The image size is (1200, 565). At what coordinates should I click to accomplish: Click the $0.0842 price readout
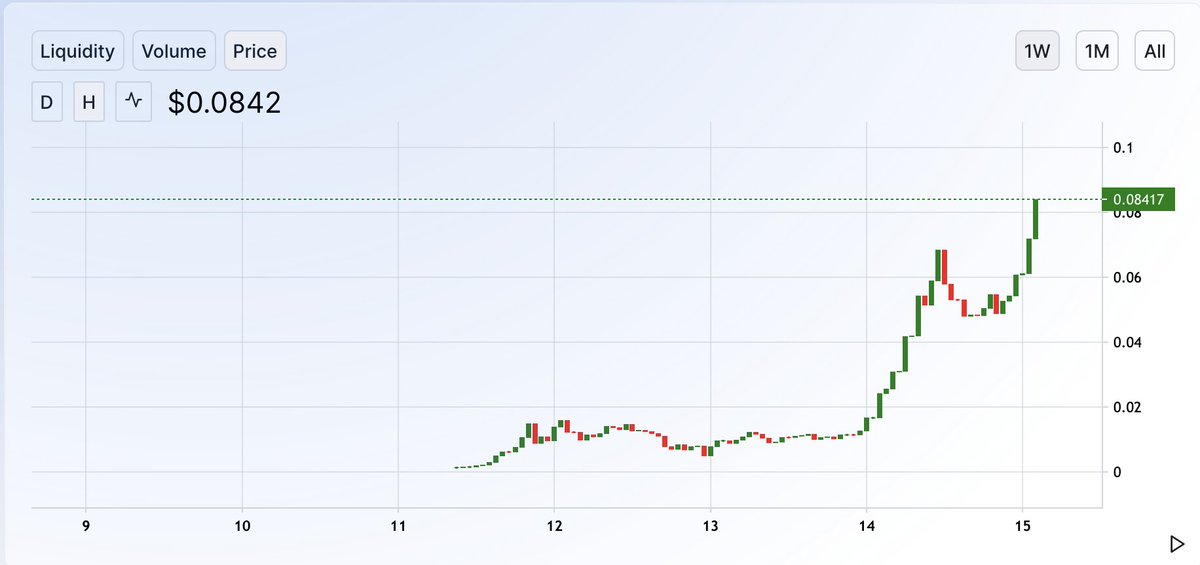(224, 102)
